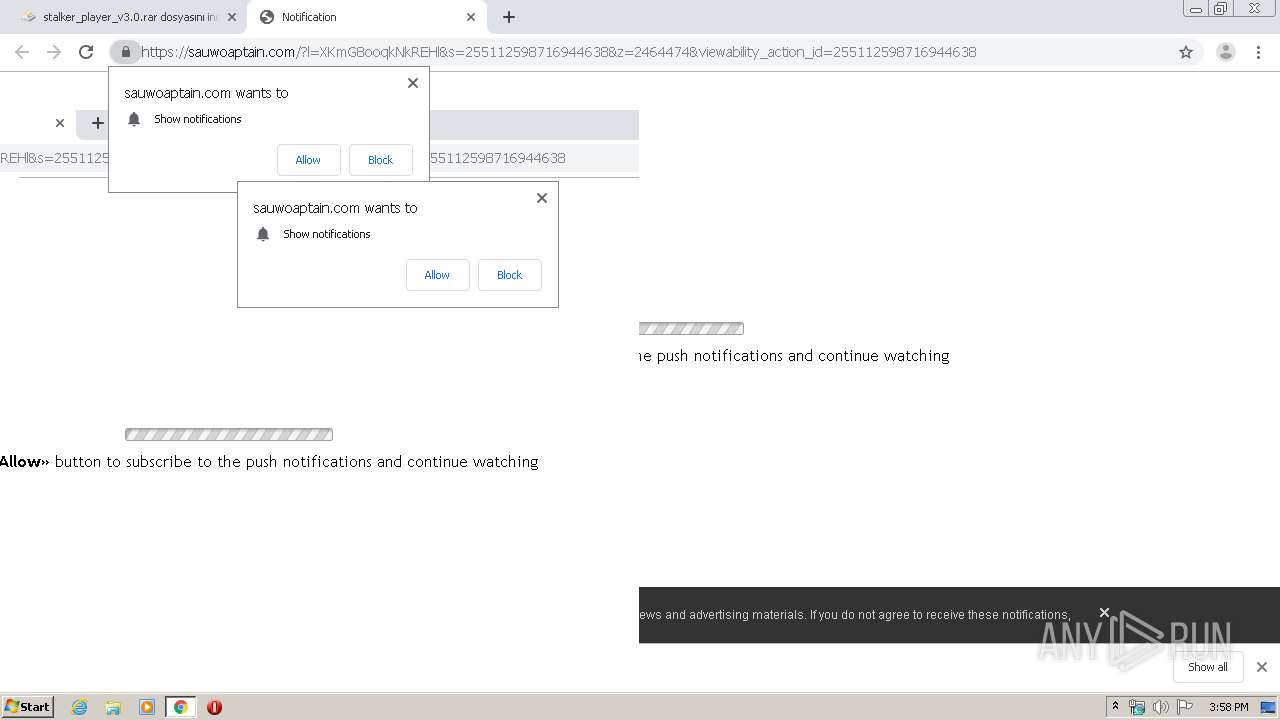Select Chrome in the taskbar

tap(180, 707)
